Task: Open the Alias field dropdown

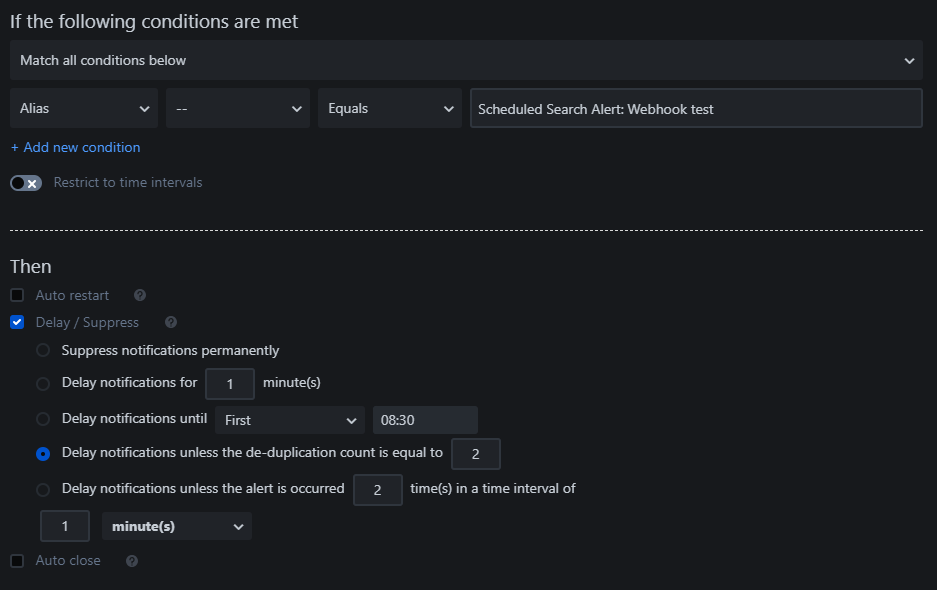Action: coord(84,109)
